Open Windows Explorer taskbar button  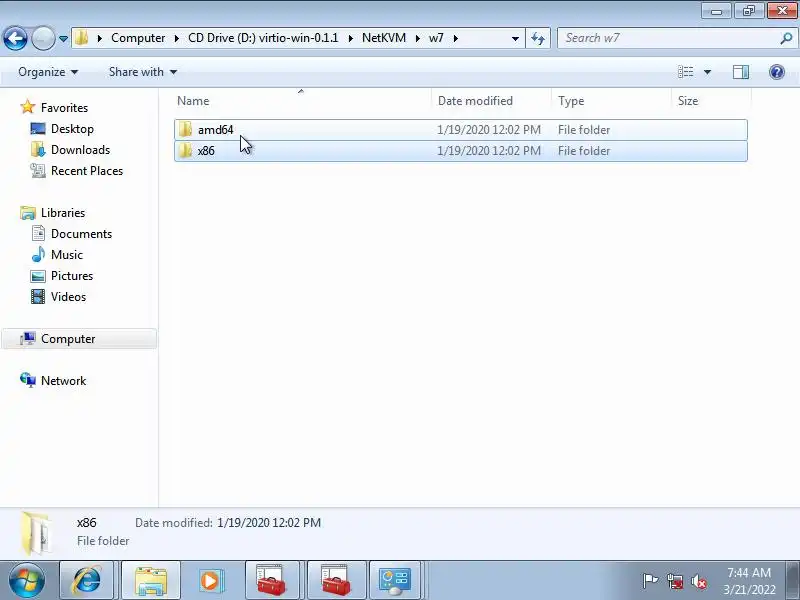[151, 580]
